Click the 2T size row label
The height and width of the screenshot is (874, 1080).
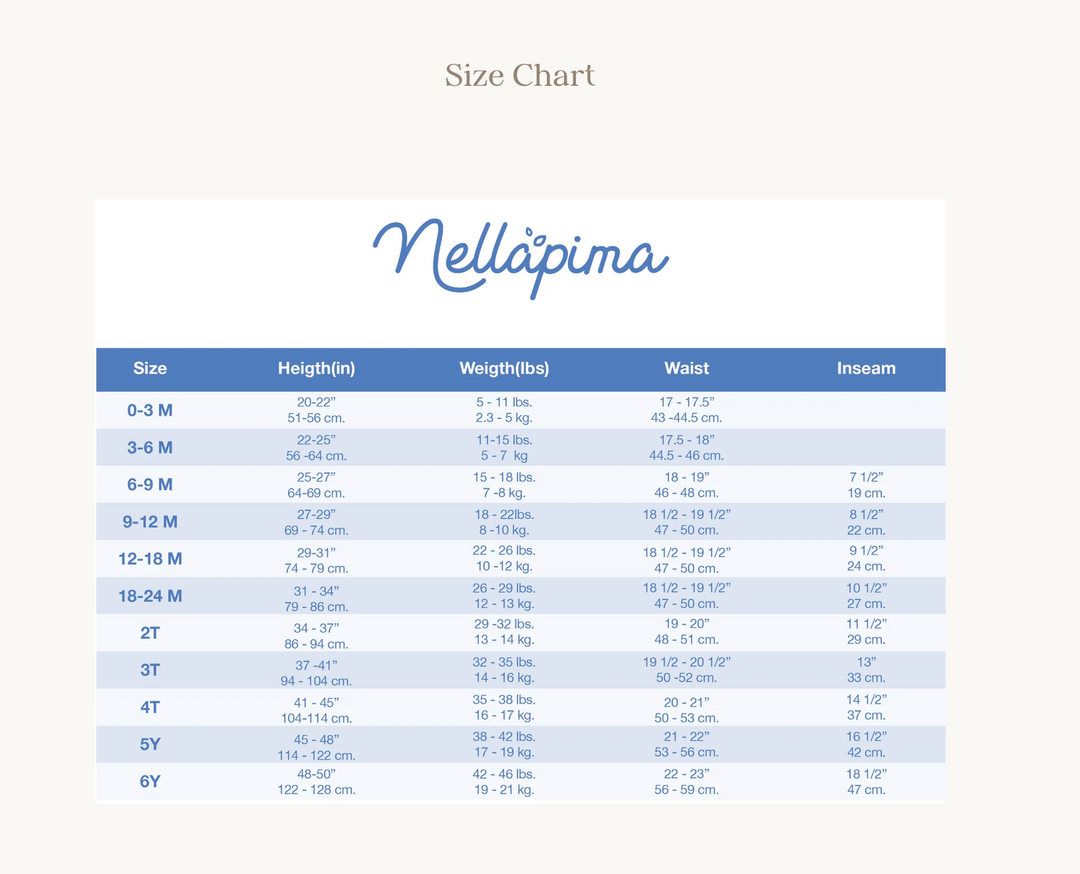[150, 633]
